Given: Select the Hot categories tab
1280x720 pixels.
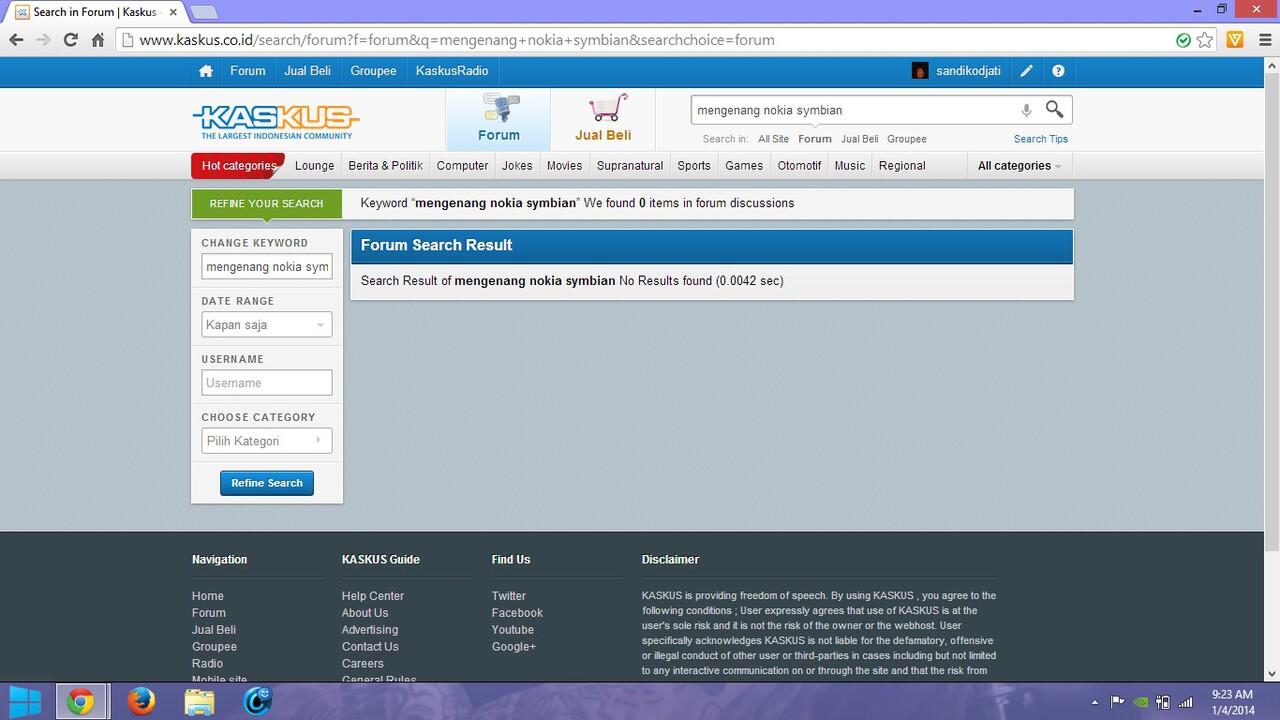Looking at the screenshot, I should (x=238, y=166).
